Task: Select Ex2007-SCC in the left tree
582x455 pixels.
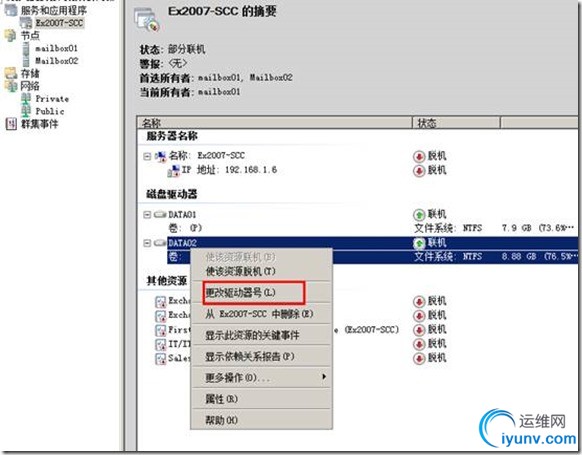Action: click(59, 23)
